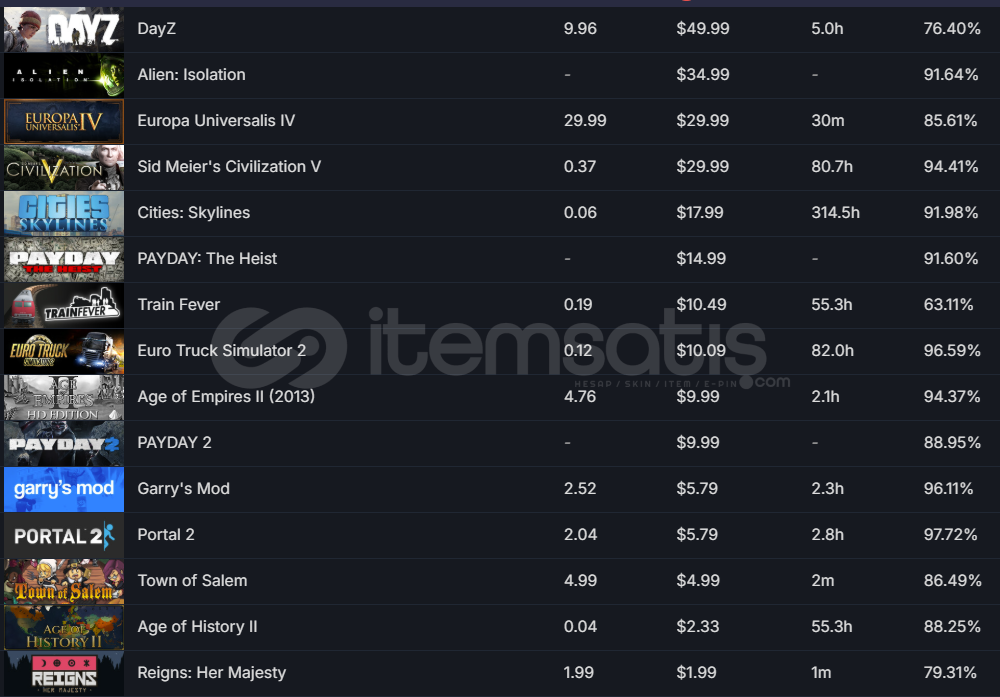Click the 82.0h playtime value
The image size is (1000, 697).
pos(832,350)
